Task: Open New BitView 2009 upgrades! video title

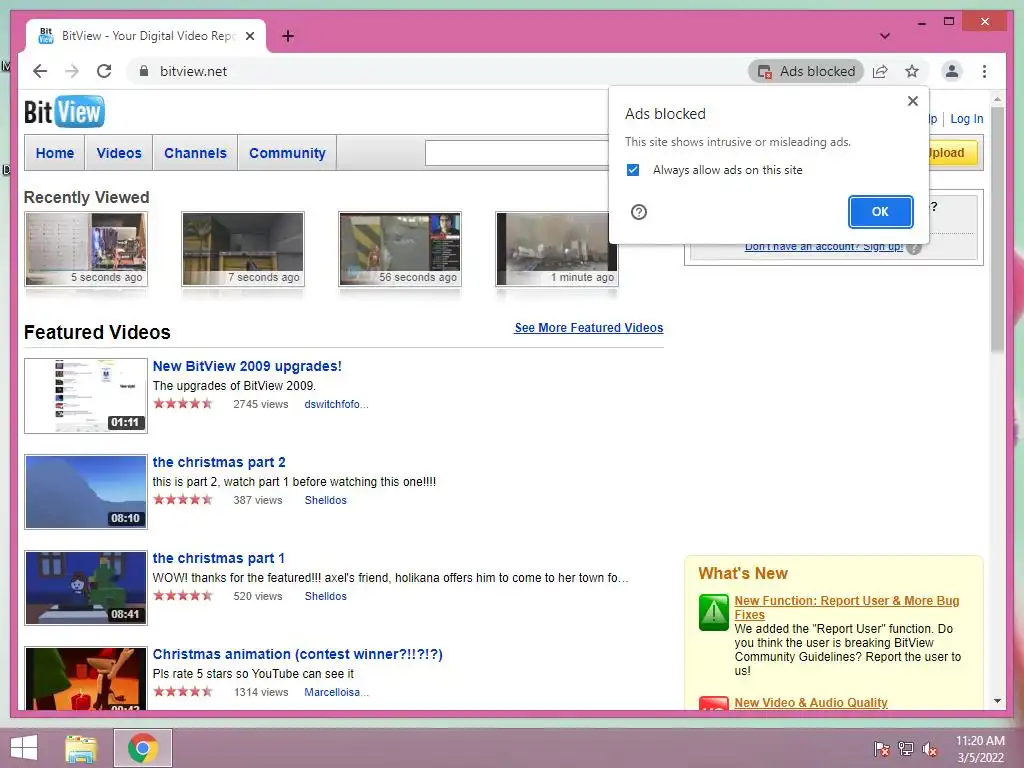Action: click(247, 366)
